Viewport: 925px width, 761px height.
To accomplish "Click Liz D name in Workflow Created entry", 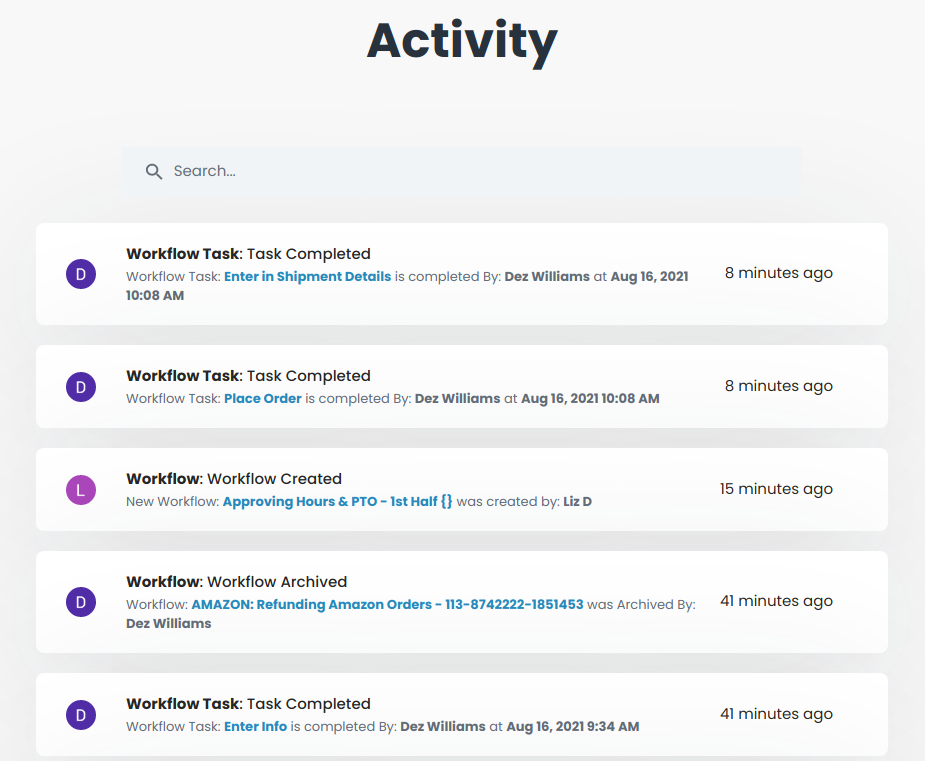I will pos(578,502).
